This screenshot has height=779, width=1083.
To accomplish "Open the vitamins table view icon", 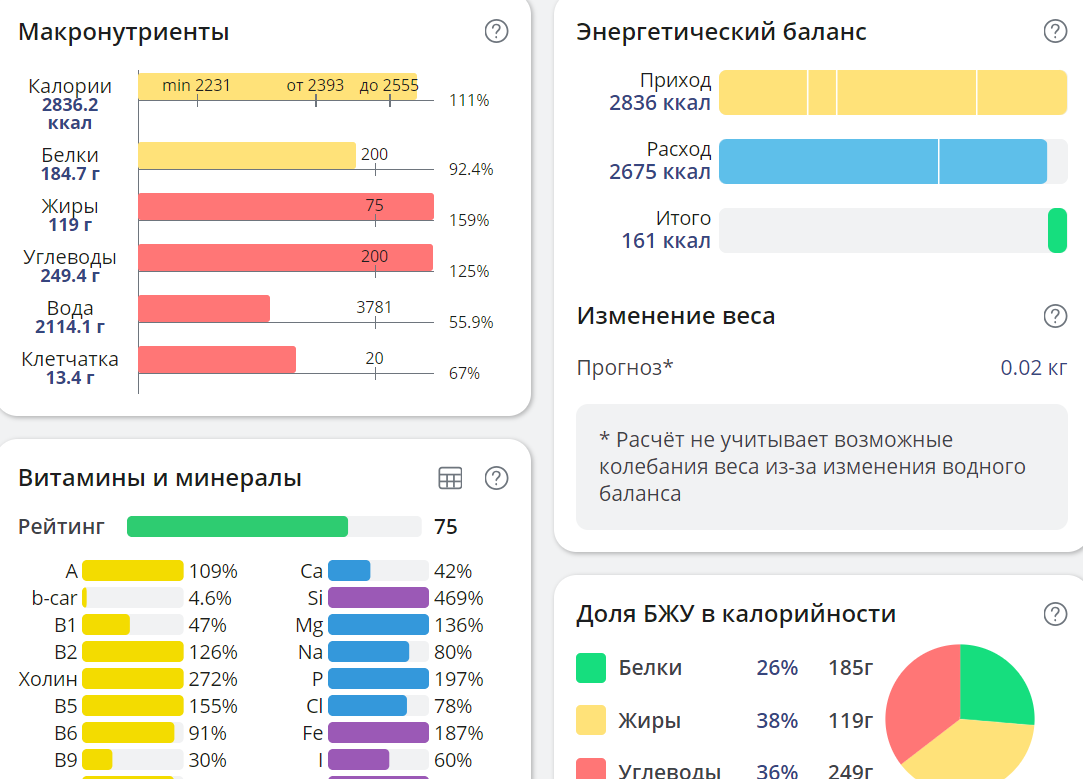I will 450,478.
